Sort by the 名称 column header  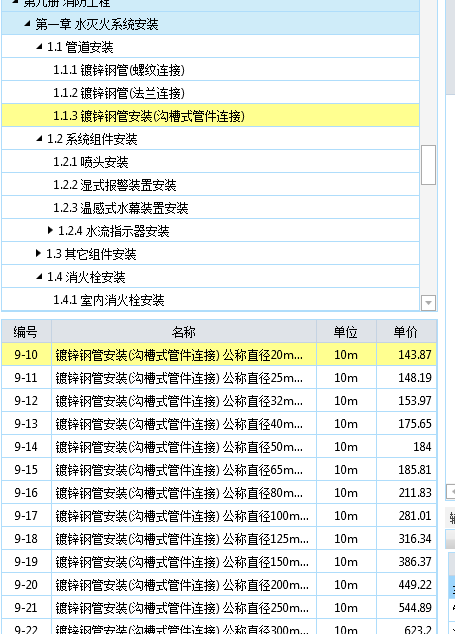(184, 332)
